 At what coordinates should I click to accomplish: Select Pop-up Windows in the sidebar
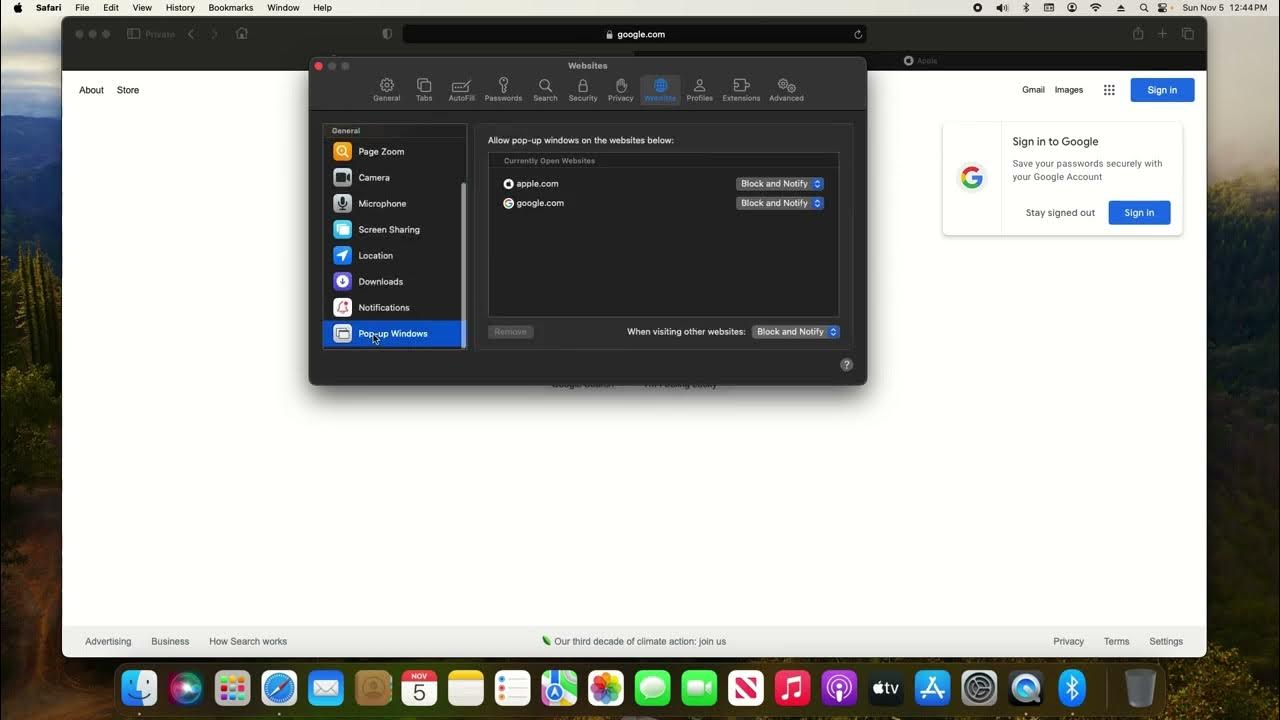coord(394,333)
